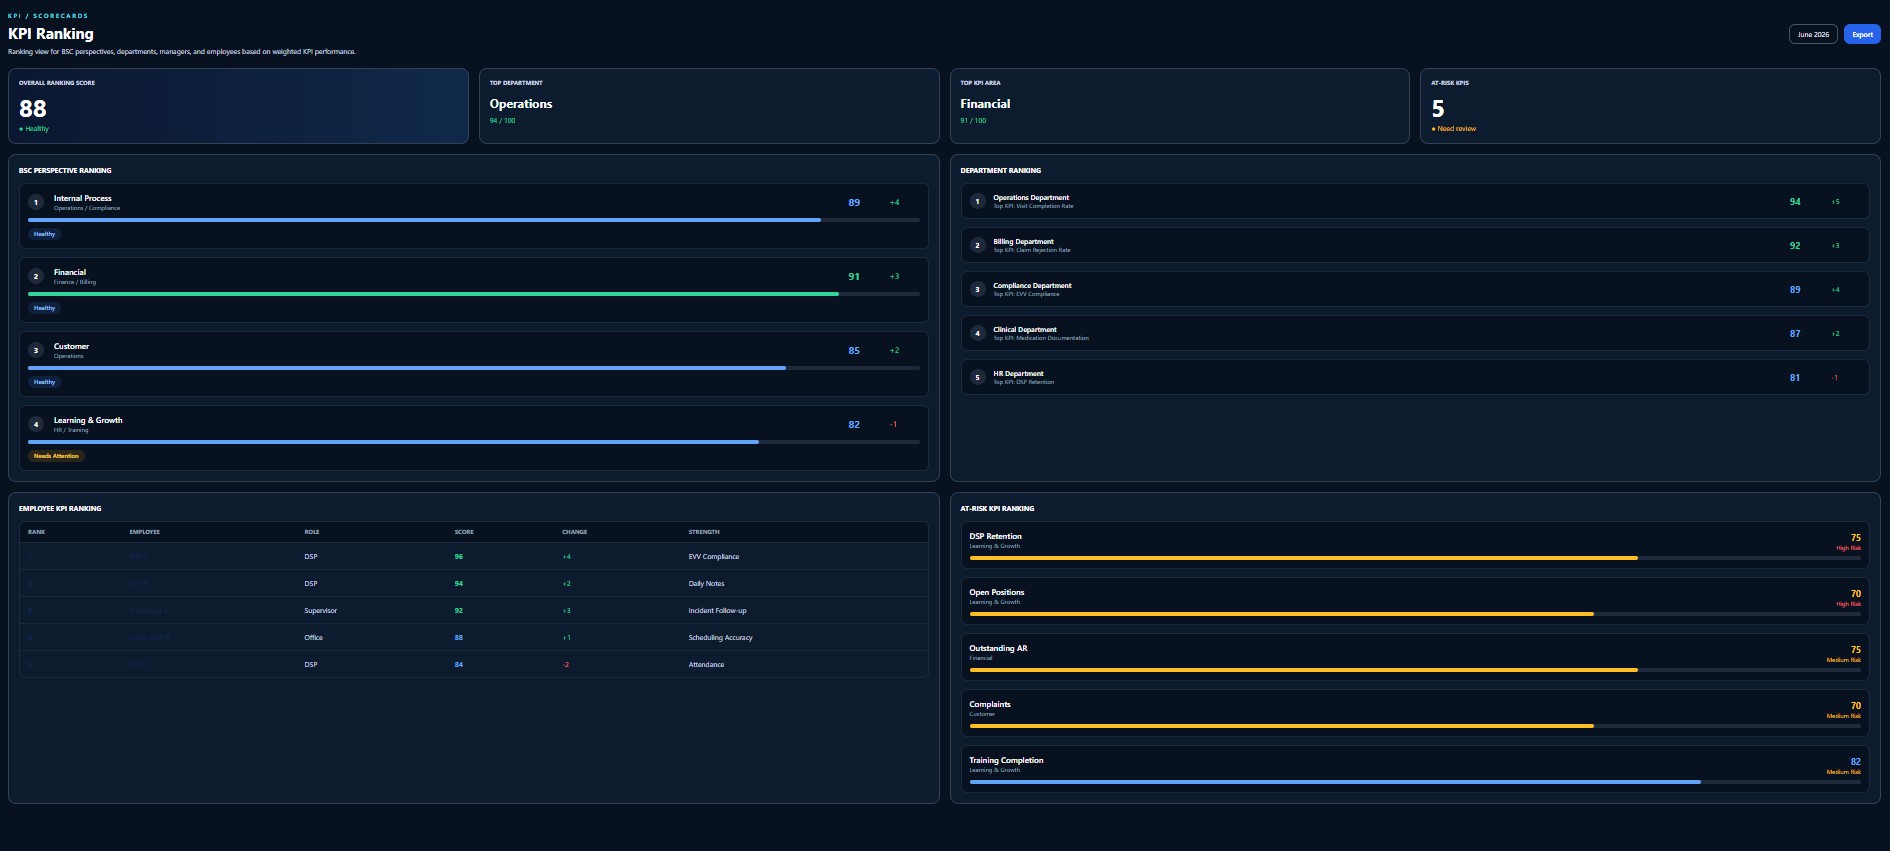
Task: Click the Internal Process score 89
Action: click(x=854, y=202)
